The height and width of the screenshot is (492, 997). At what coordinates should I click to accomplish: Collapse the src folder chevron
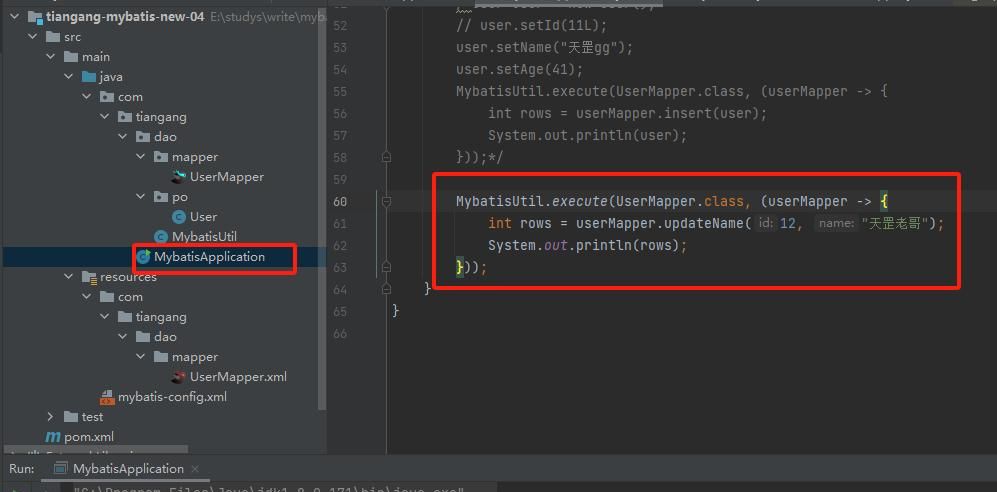32,37
